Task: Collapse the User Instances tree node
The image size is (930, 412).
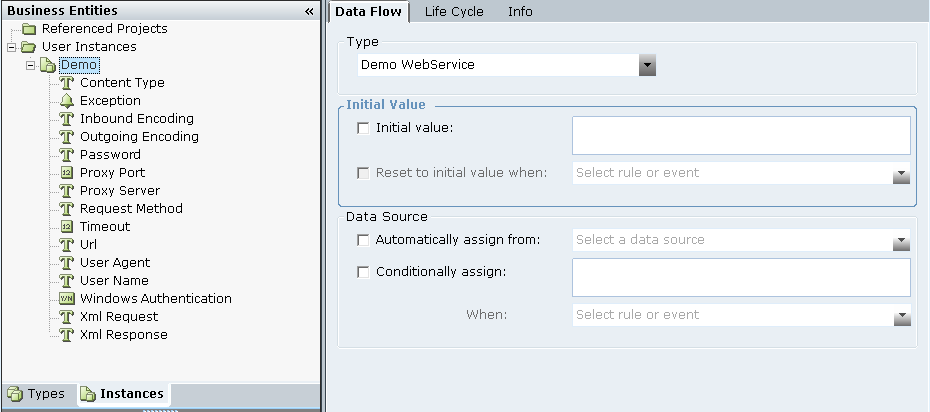Action: pyautogui.click(x=12, y=47)
